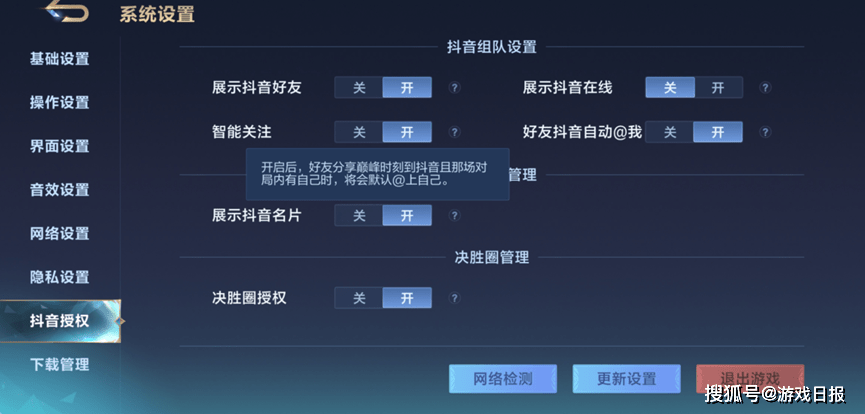Select the 下载管理 tab
Image resolution: width=865 pixels, height=414 pixels.
click(59, 364)
